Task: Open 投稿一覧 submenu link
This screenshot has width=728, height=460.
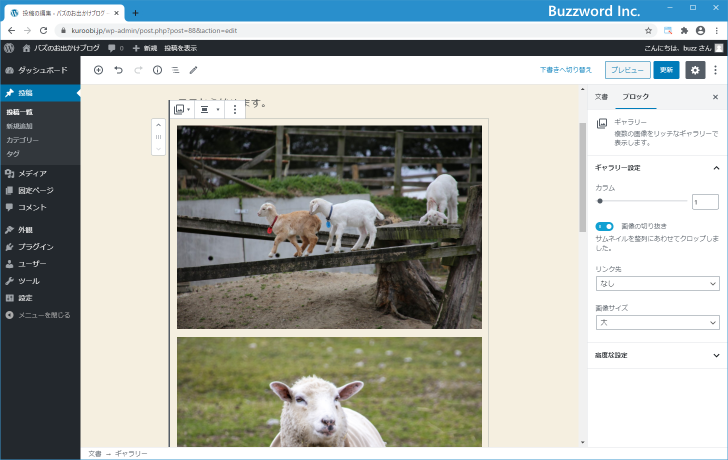Action: (x=20, y=112)
